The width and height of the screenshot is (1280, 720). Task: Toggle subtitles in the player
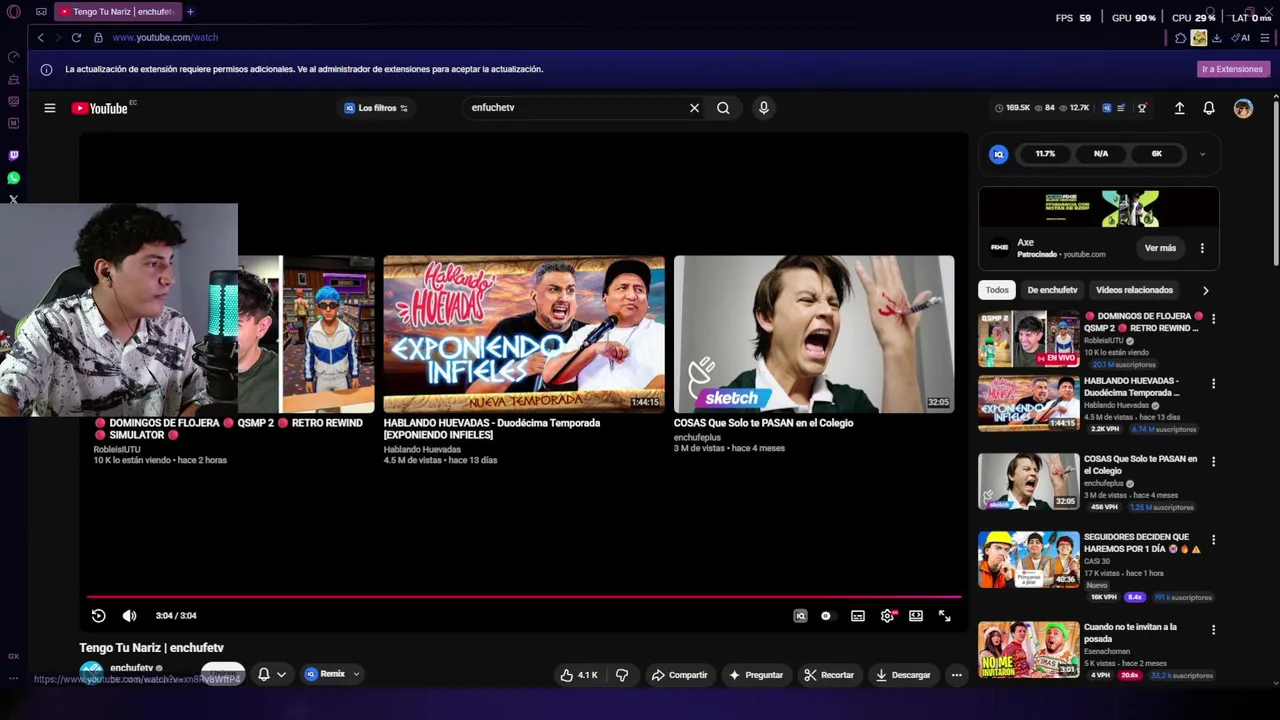[x=858, y=616]
